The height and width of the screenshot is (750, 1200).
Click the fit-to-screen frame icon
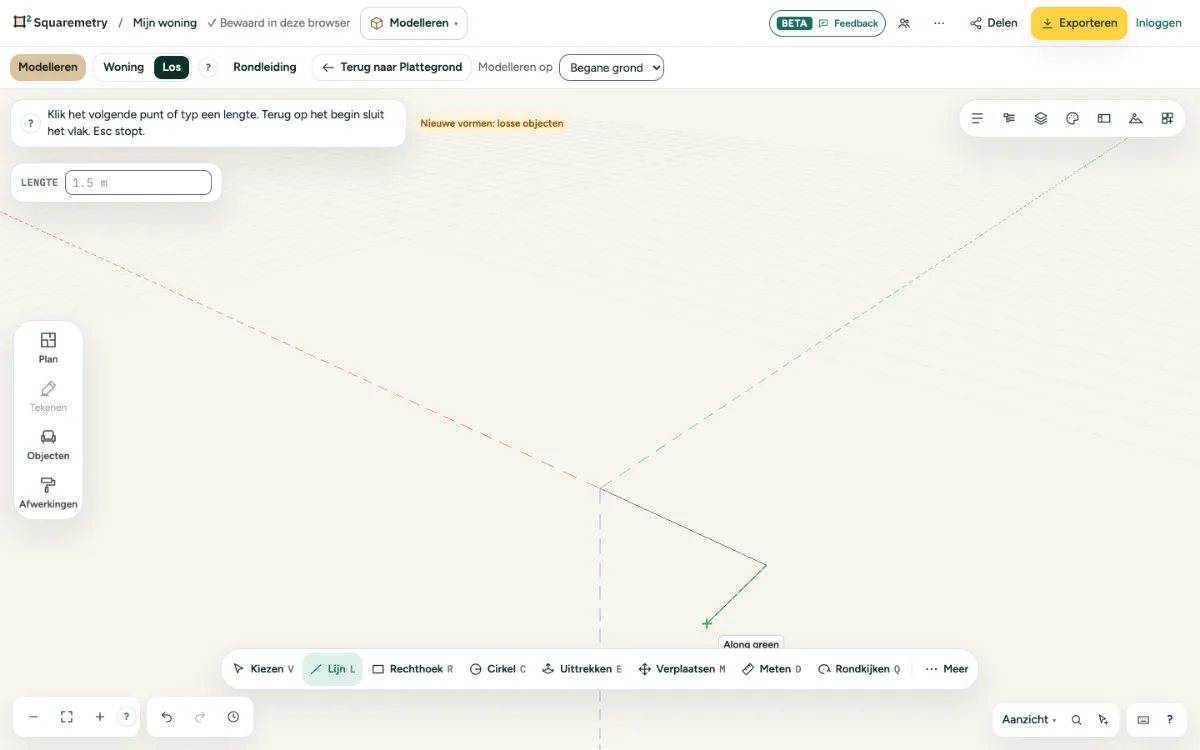[67, 717]
